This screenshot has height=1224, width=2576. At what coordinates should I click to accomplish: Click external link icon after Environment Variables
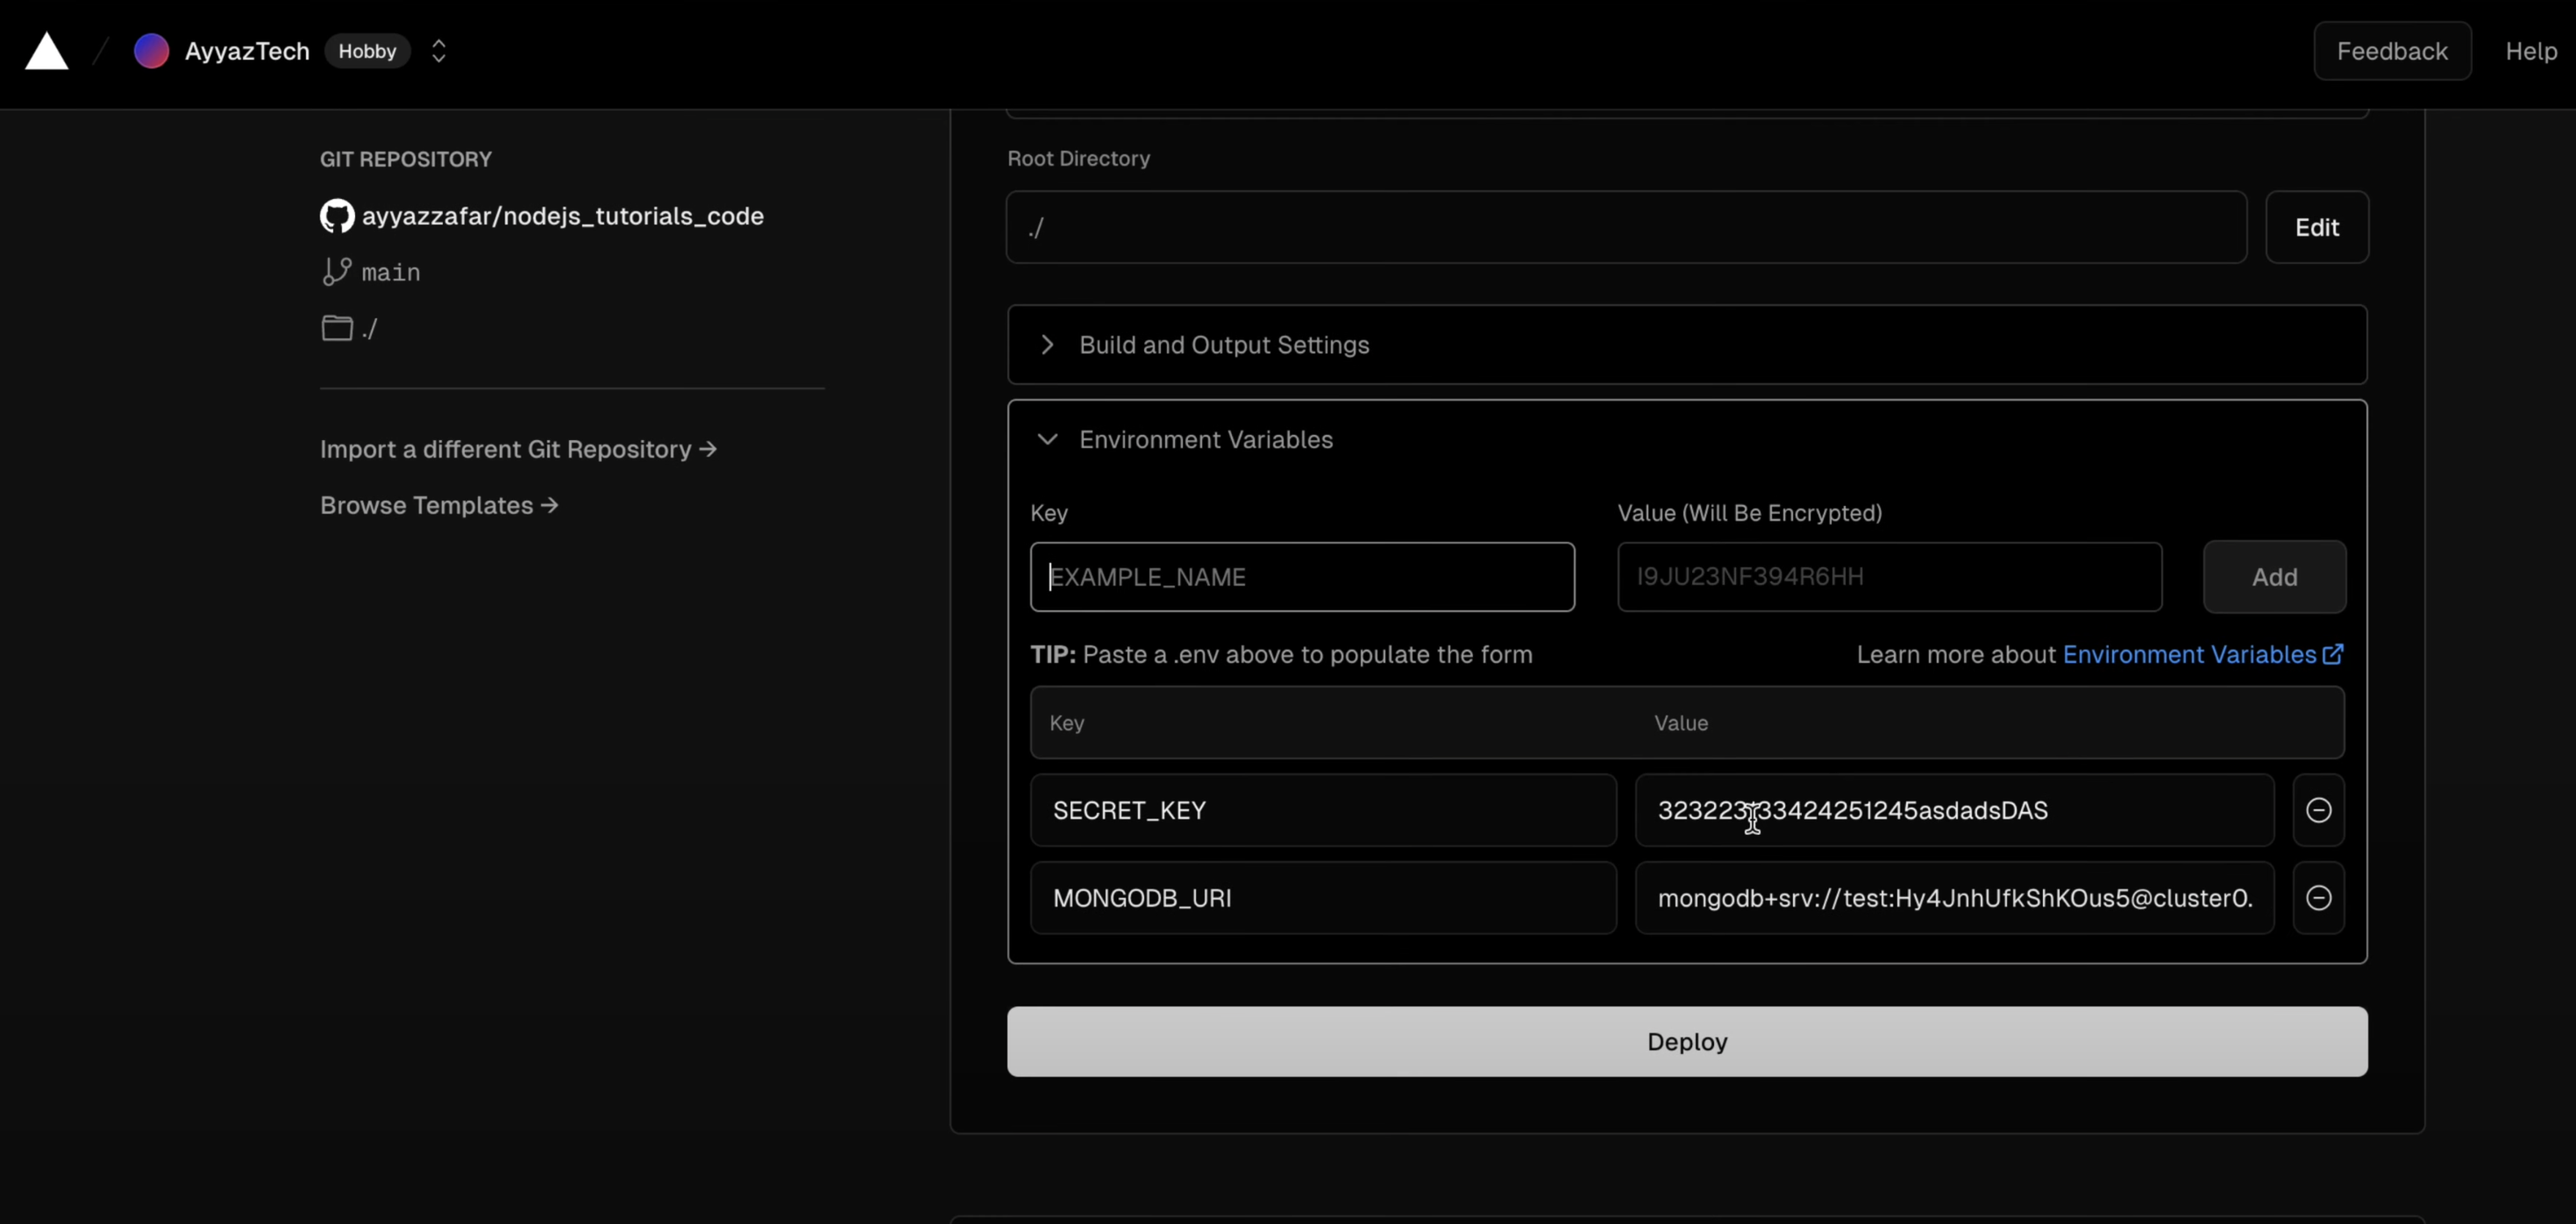(x=2332, y=654)
